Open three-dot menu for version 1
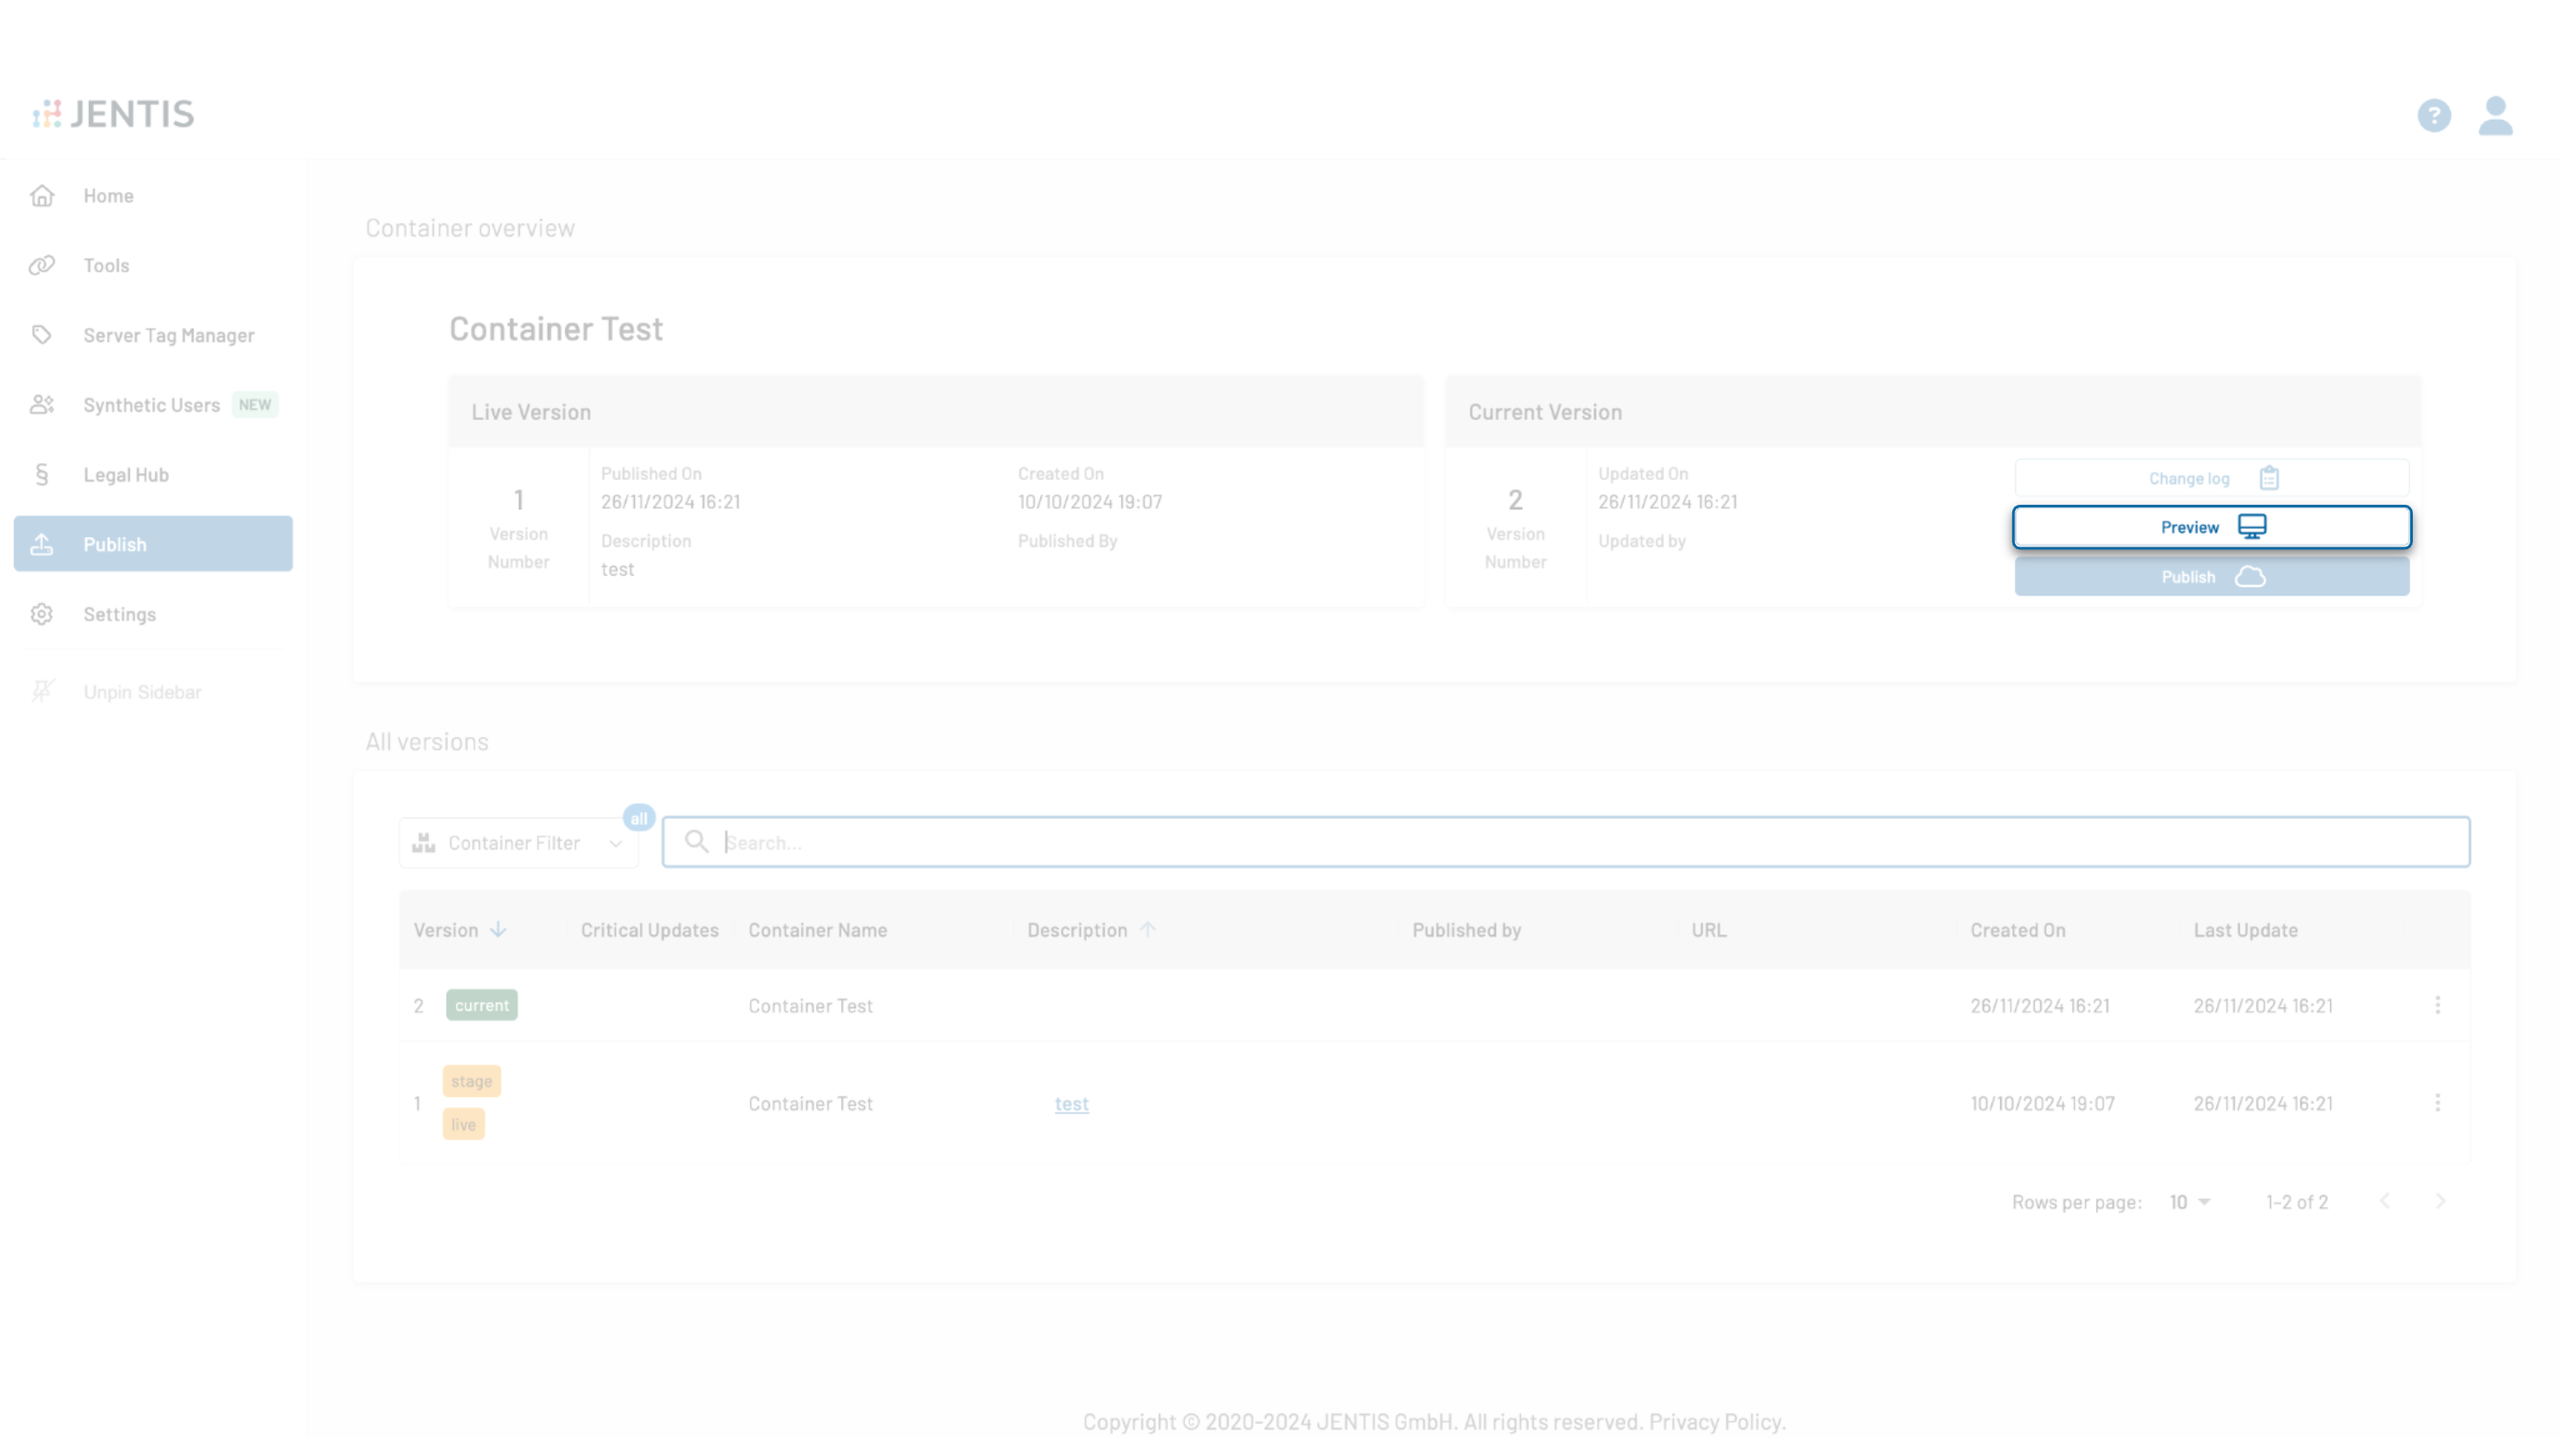 pos(2436,1102)
